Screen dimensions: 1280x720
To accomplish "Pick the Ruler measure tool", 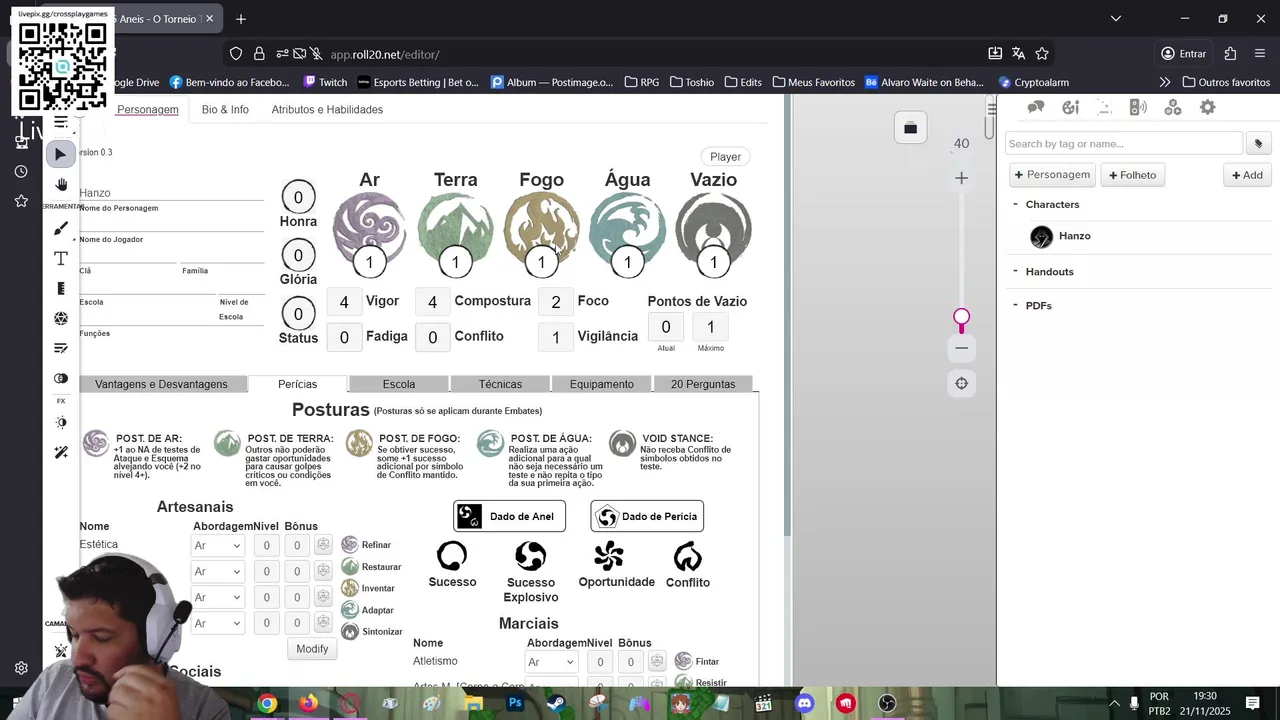I will [x=61, y=289].
